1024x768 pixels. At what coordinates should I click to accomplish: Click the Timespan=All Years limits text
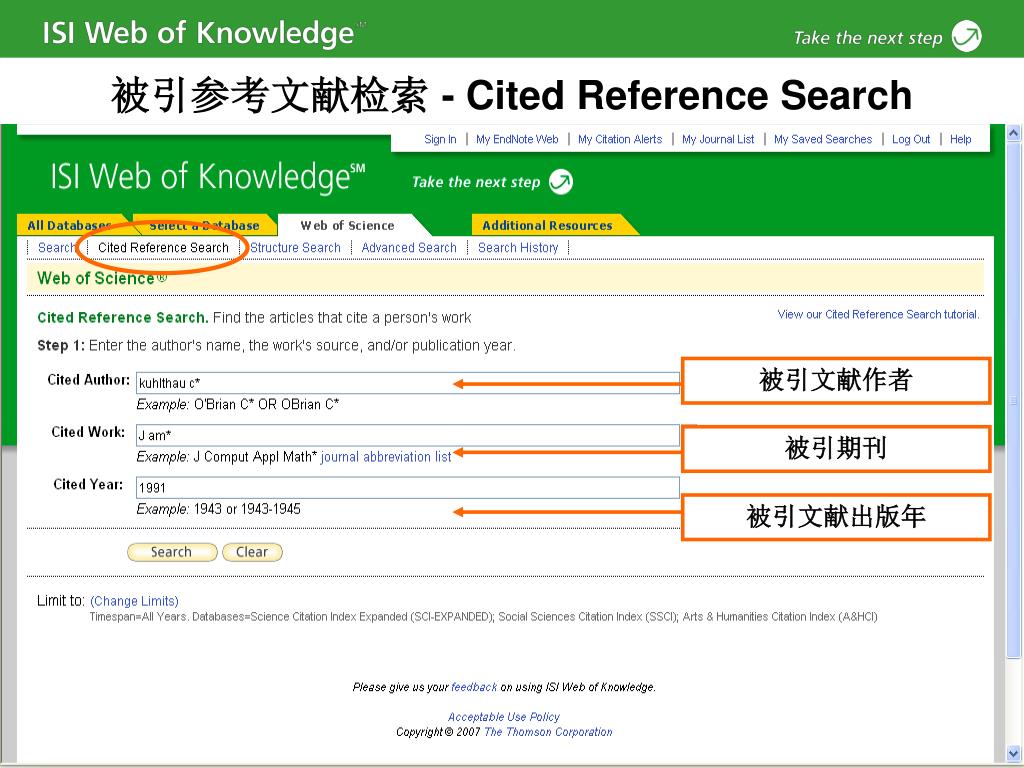(x=483, y=616)
